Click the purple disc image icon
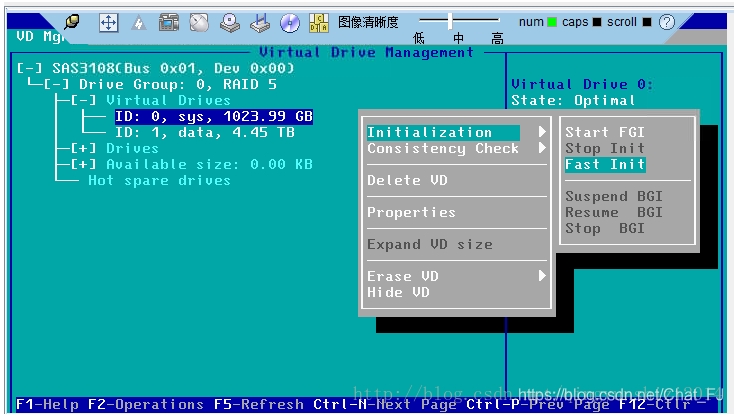Image resolution: width=734 pixels, height=414 pixels. coord(290,22)
